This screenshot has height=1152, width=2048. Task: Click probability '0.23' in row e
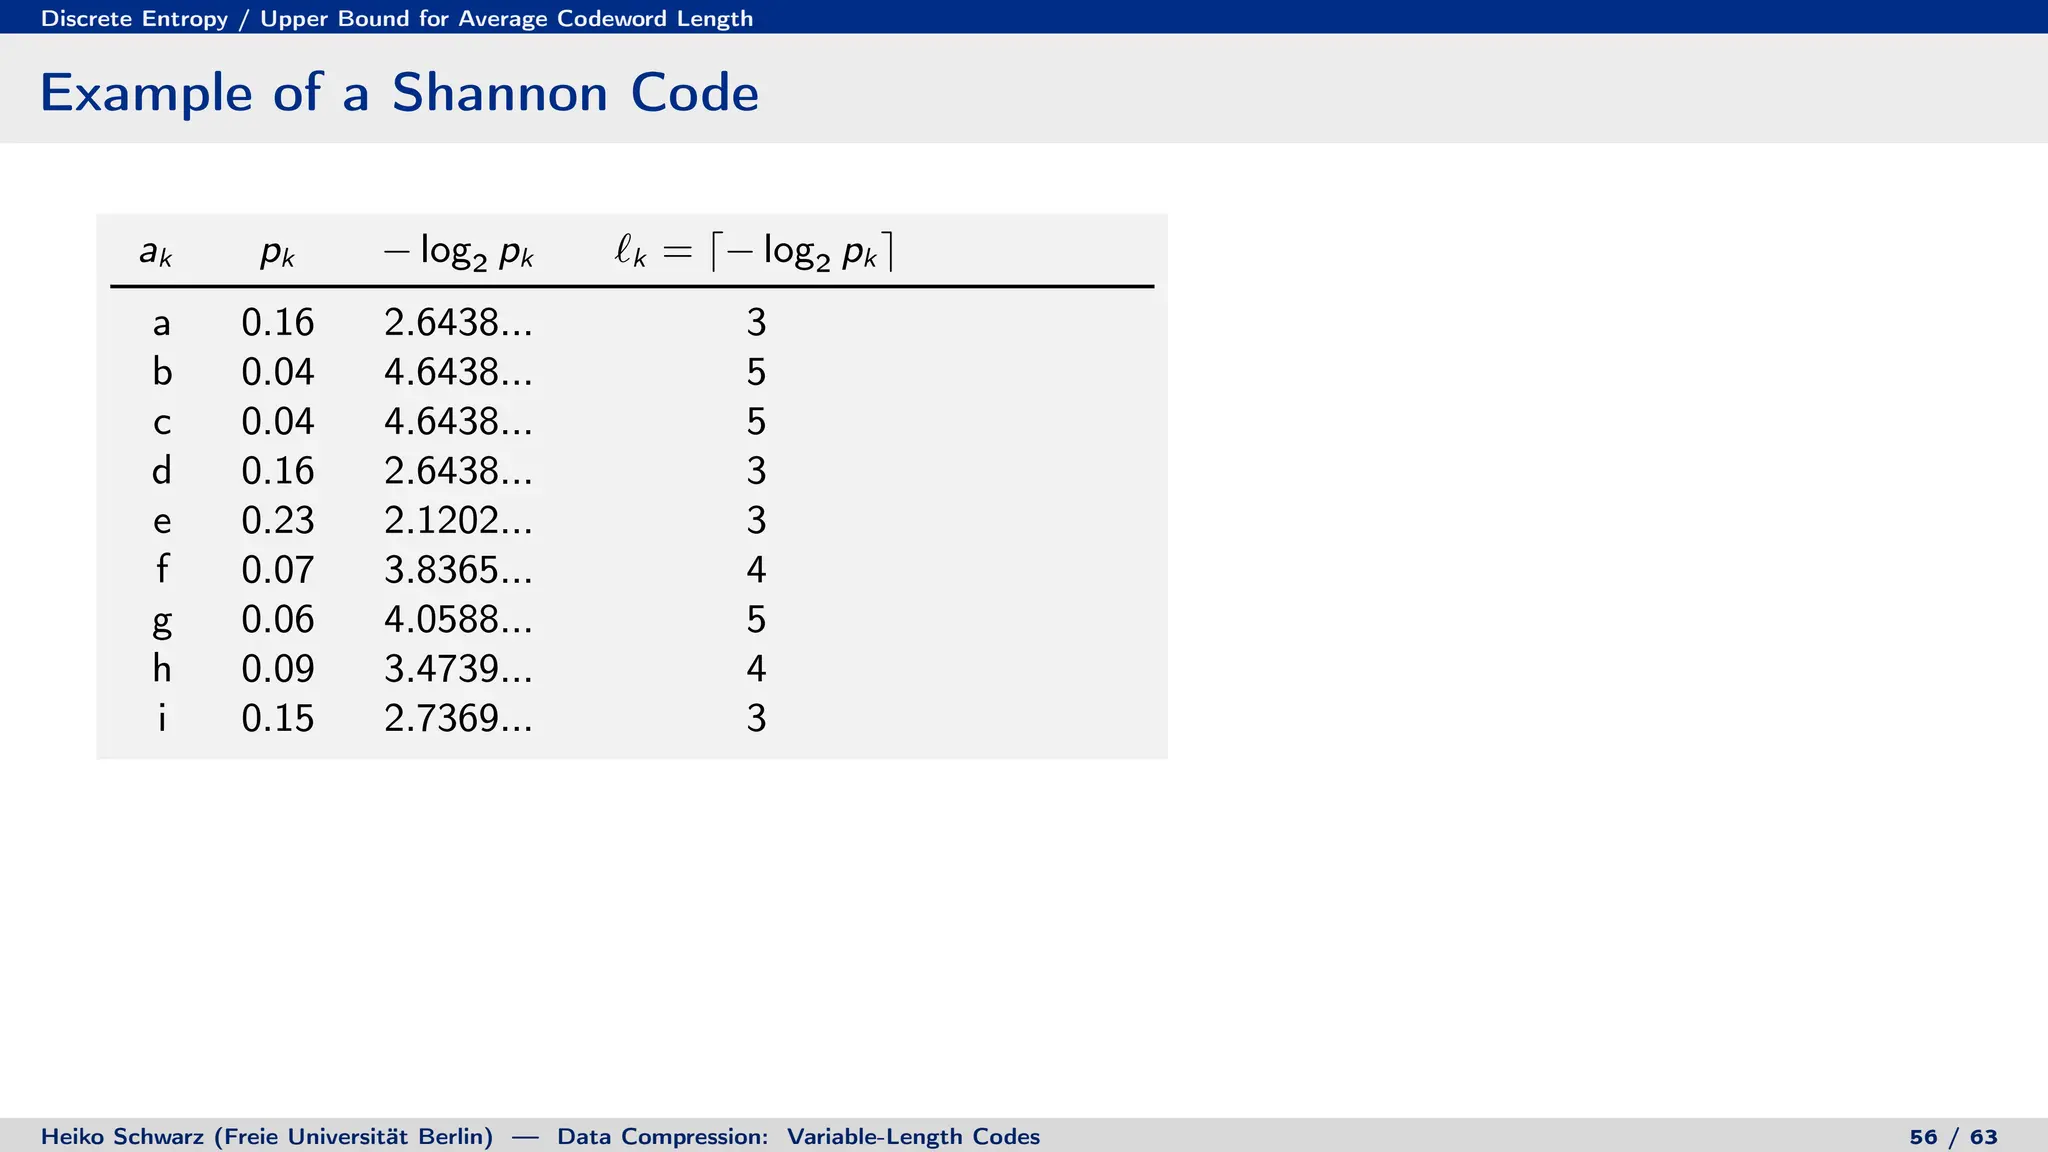click(x=278, y=520)
